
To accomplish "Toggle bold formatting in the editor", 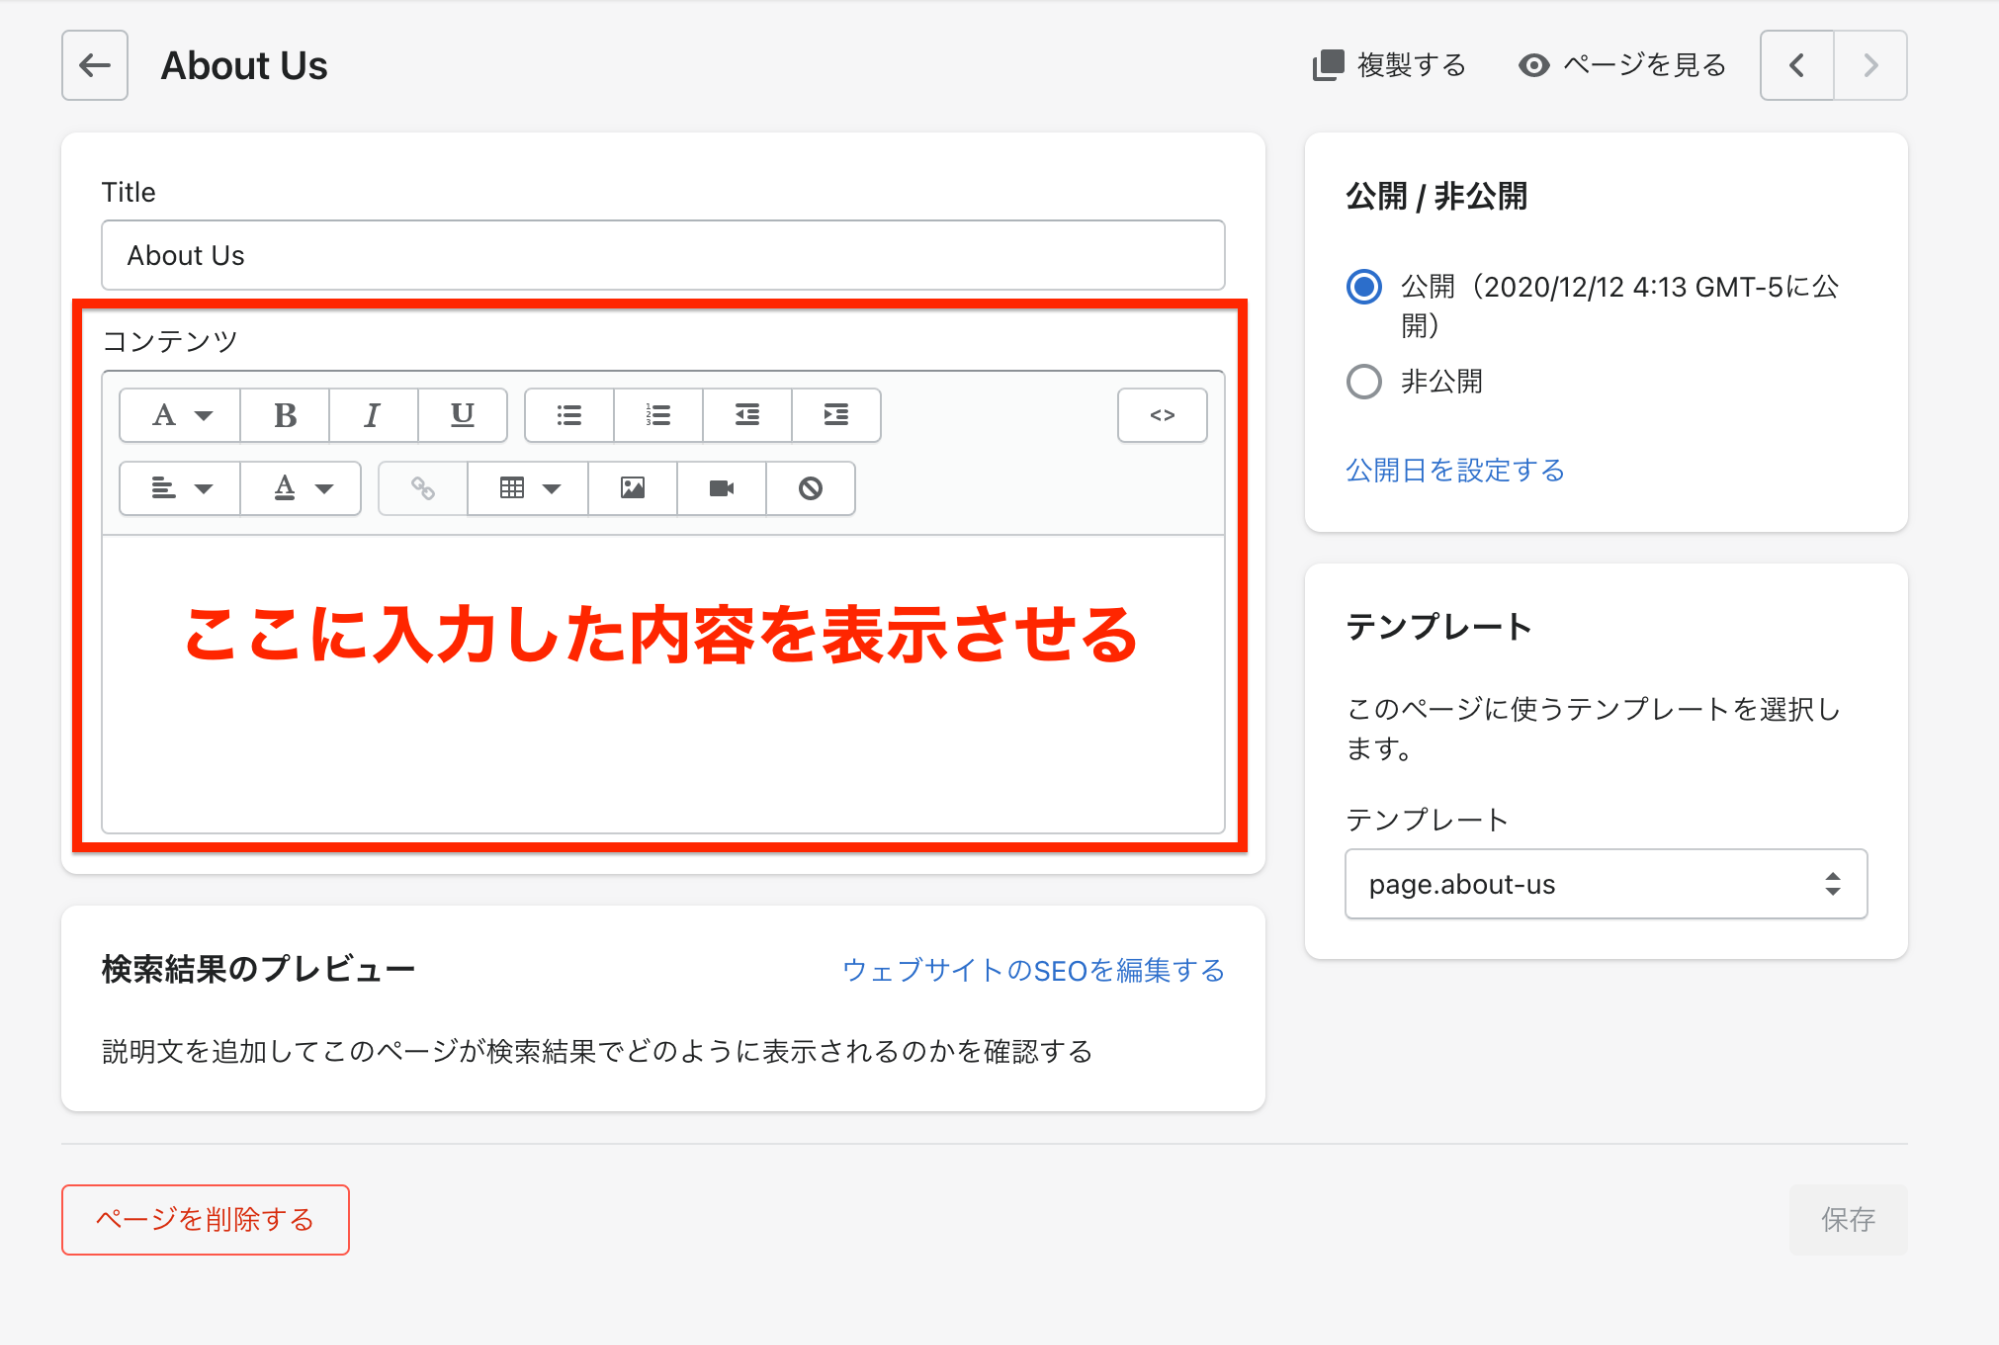I will [285, 415].
